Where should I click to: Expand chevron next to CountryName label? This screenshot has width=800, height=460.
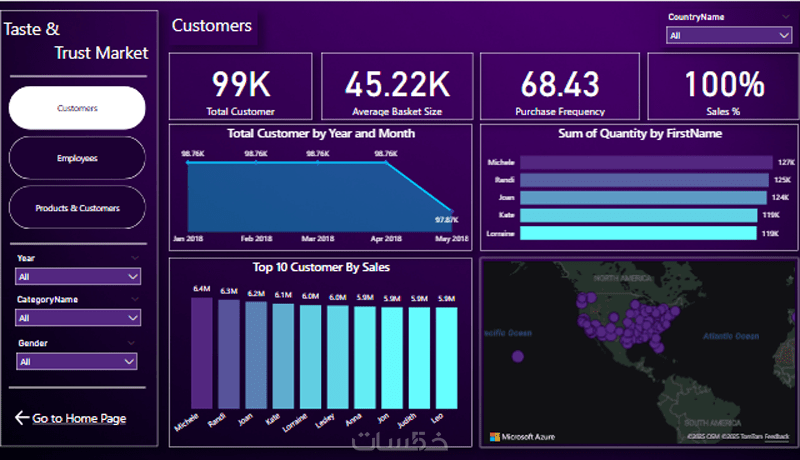[786, 17]
